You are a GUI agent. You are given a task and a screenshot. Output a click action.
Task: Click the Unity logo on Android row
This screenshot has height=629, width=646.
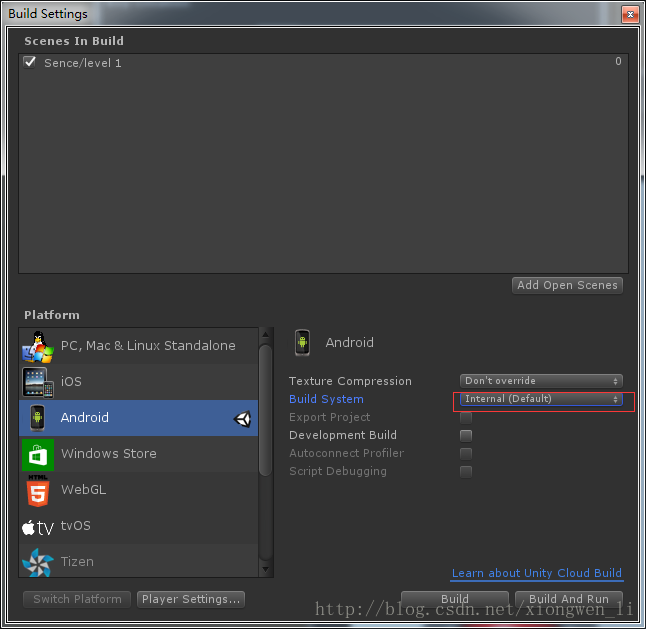click(x=242, y=419)
